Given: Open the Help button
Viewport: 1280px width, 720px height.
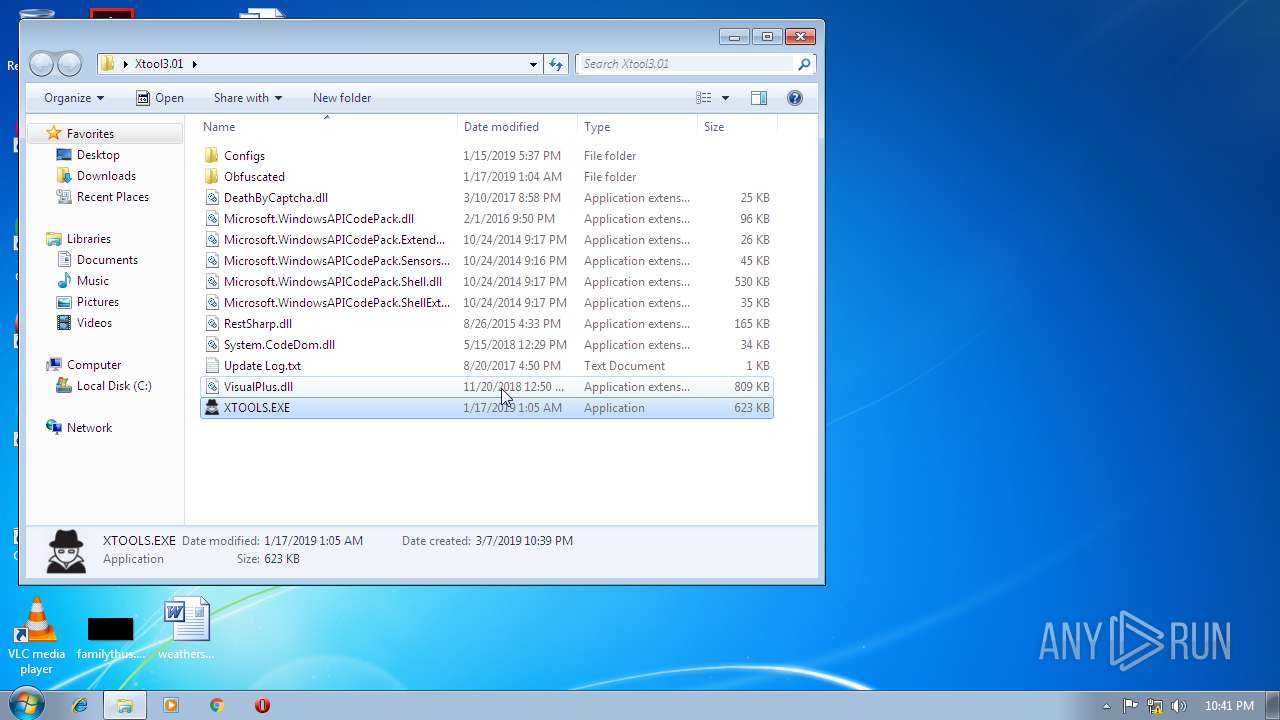Looking at the screenshot, I should tap(795, 98).
